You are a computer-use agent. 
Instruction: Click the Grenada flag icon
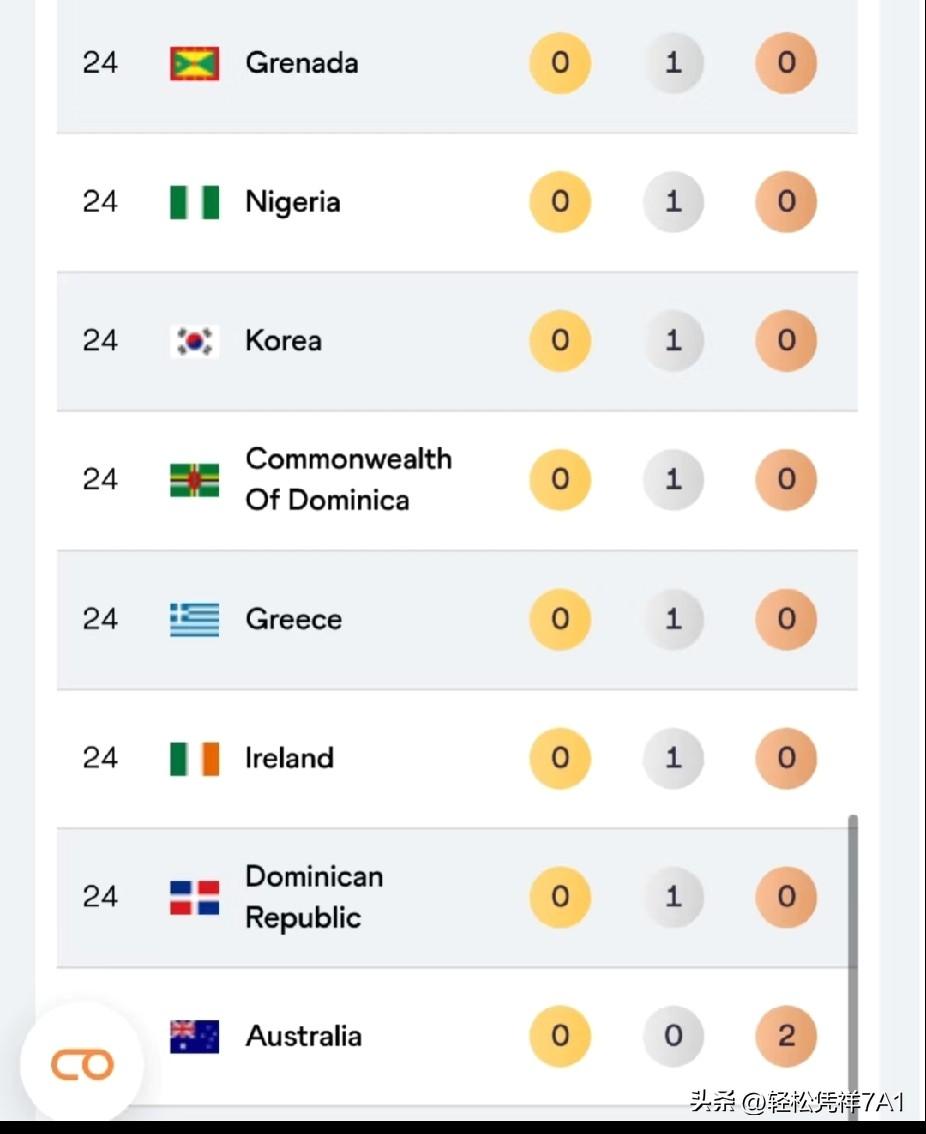(x=195, y=64)
